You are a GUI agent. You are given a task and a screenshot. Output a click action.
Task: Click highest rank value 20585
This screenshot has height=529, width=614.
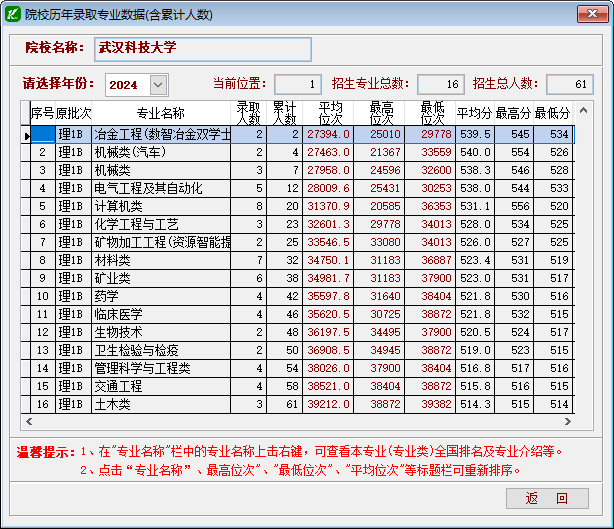(379, 206)
